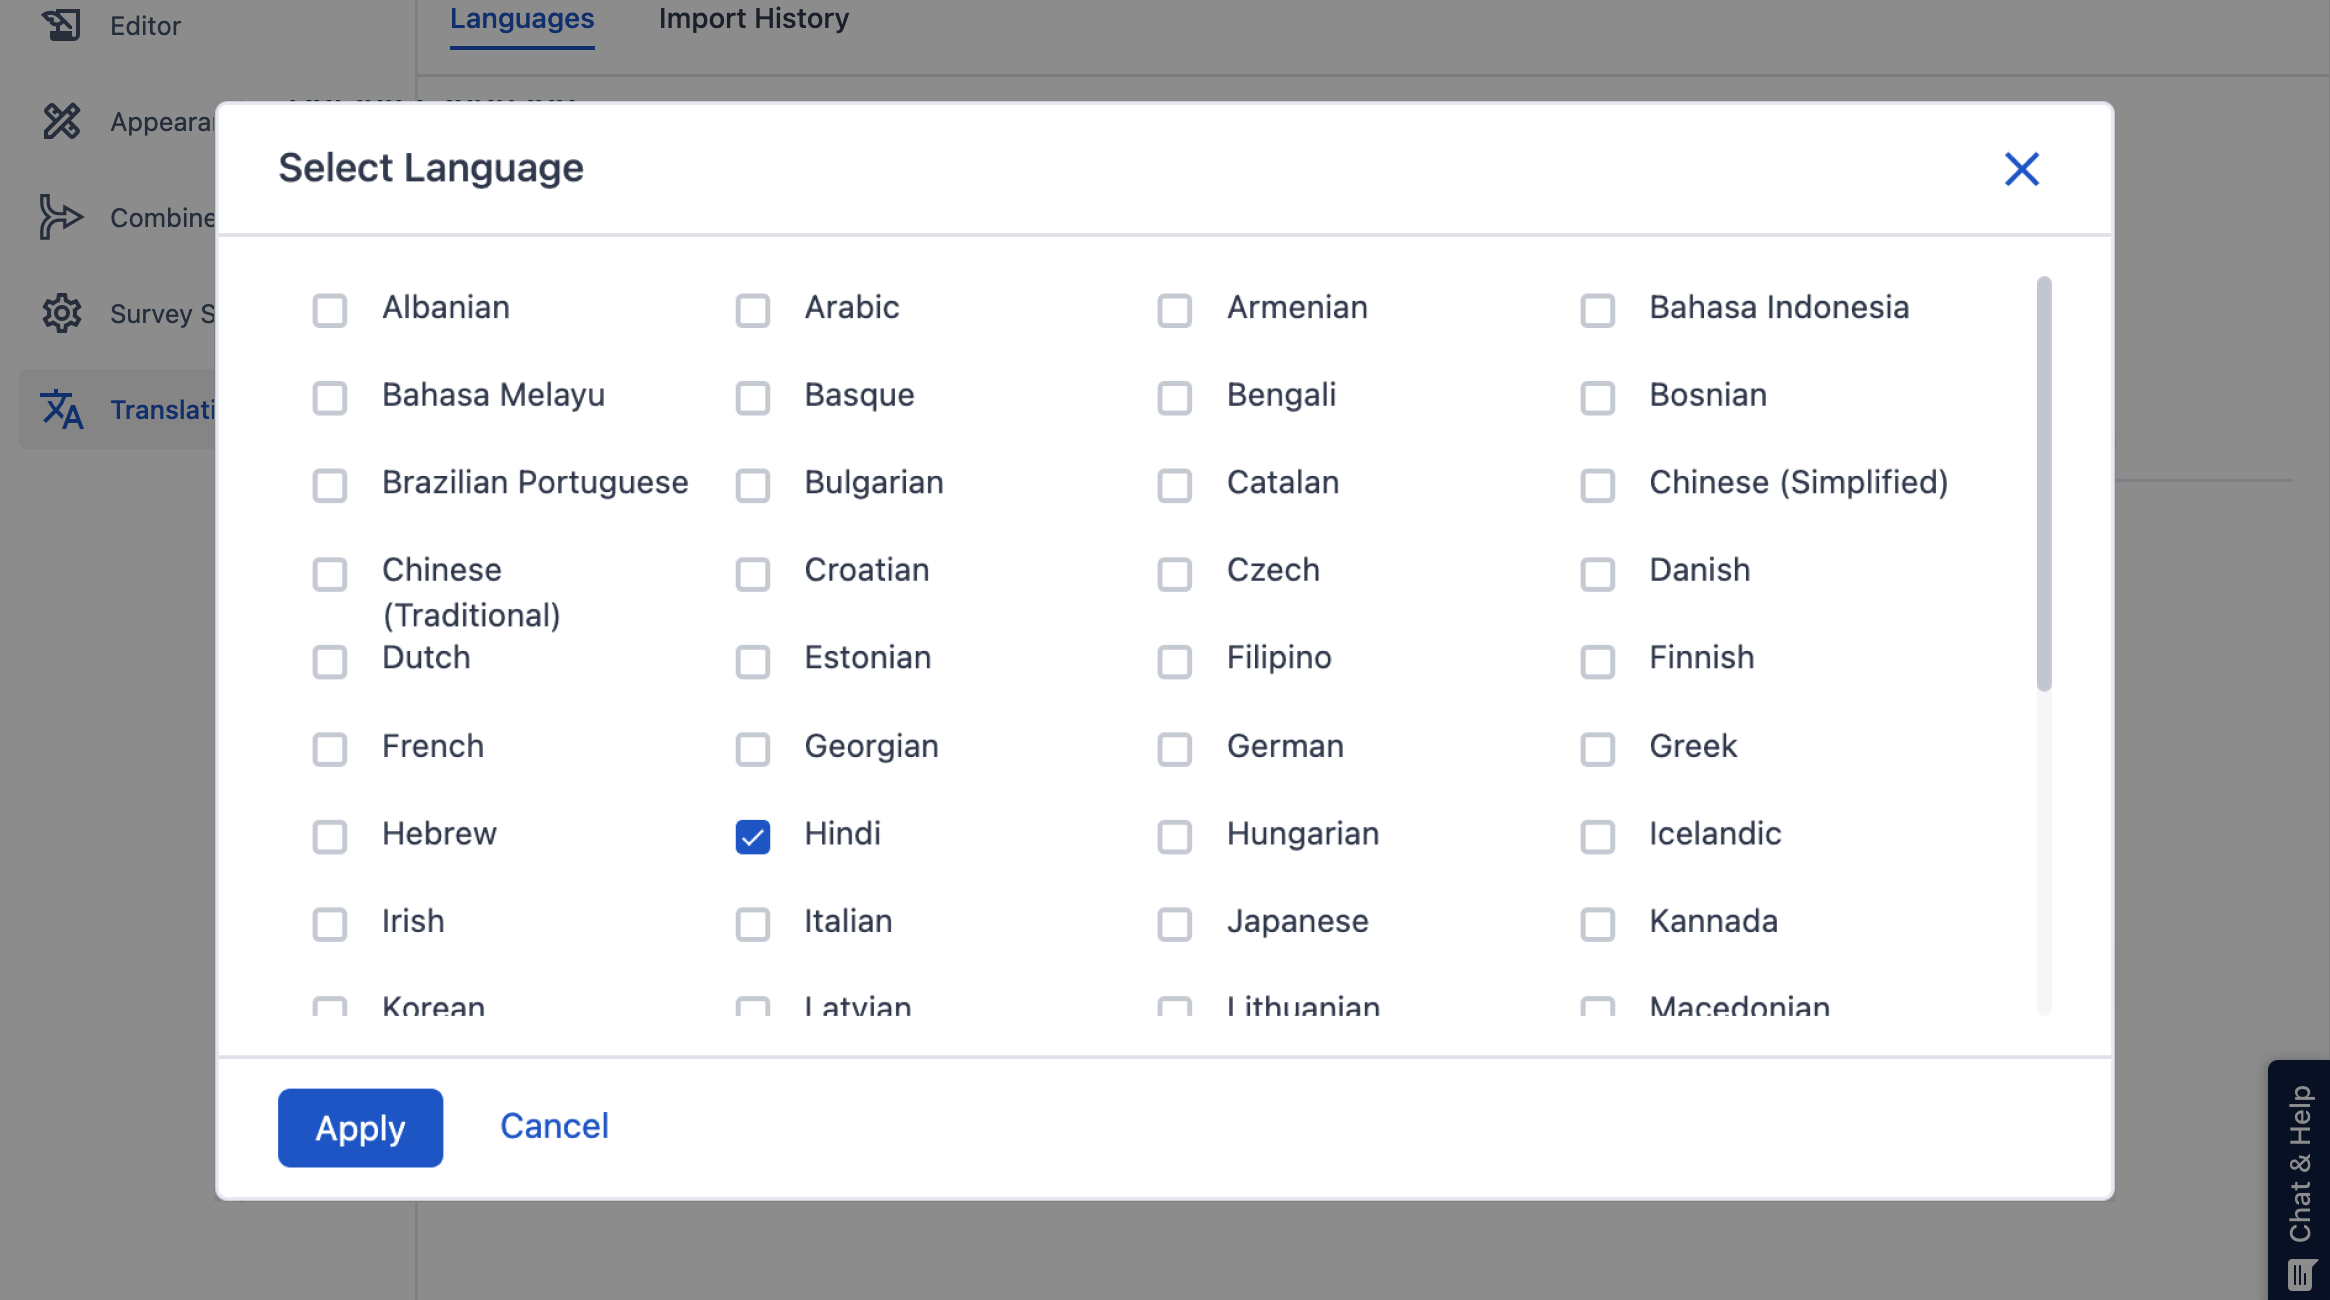Check the Bahasa Melayu checkbox
The height and width of the screenshot is (1300, 2330).
point(330,398)
